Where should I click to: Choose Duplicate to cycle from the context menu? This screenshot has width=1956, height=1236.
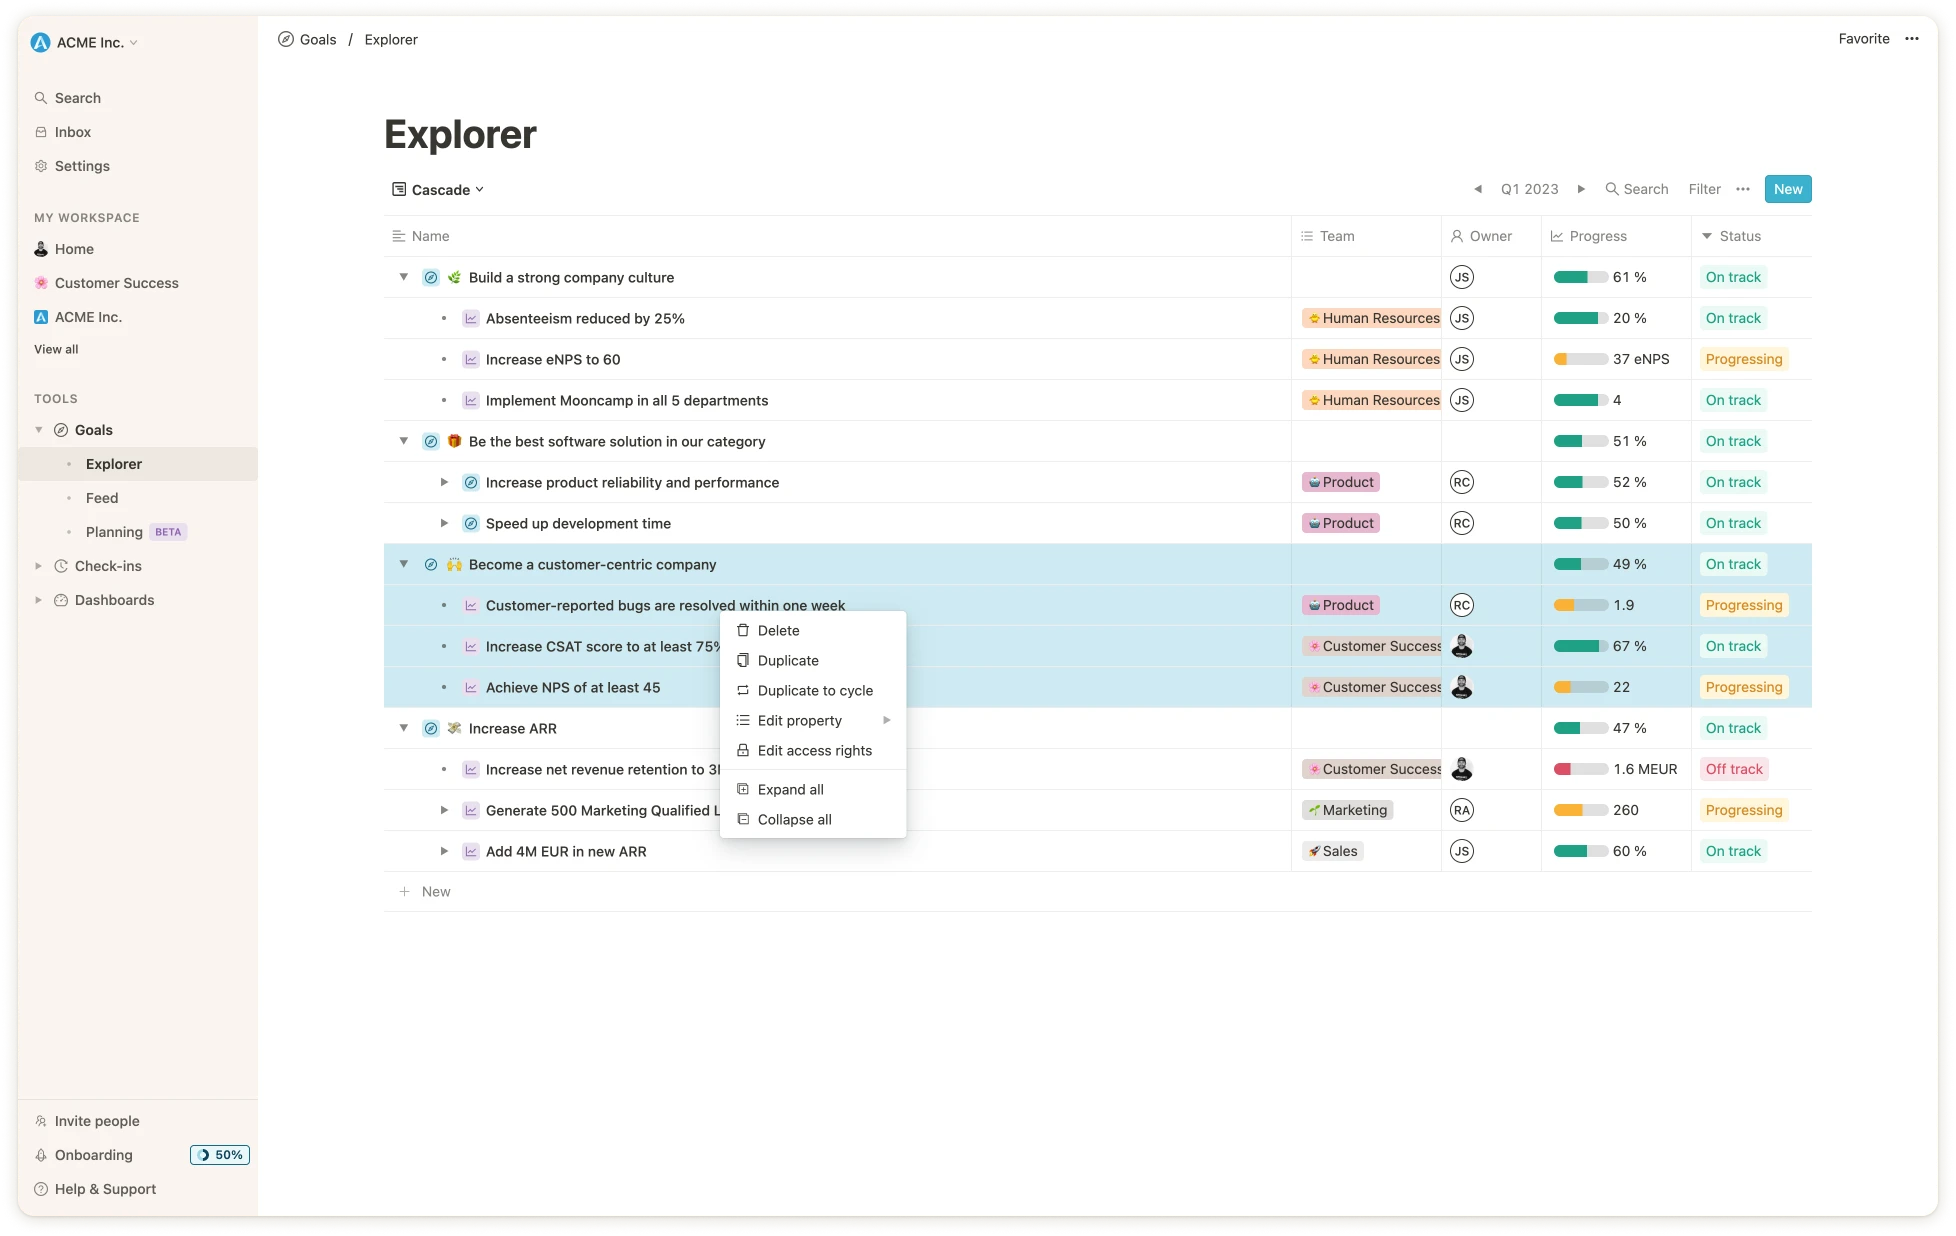(814, 690)
